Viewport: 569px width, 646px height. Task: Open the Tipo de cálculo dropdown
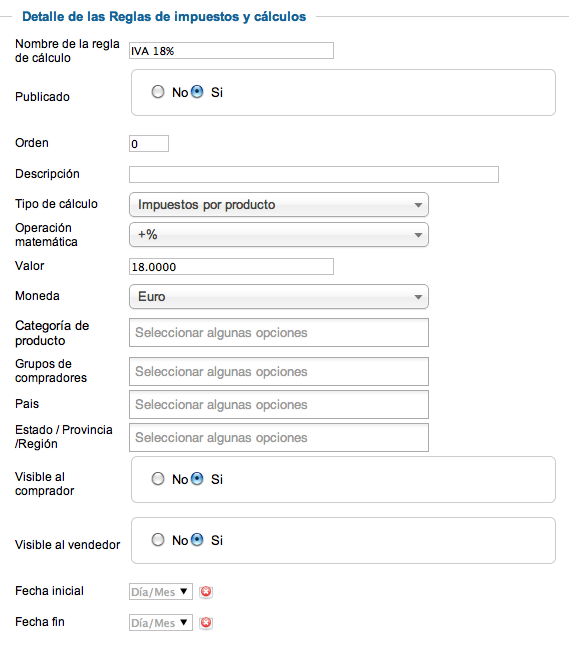click(x=279, y=205)
